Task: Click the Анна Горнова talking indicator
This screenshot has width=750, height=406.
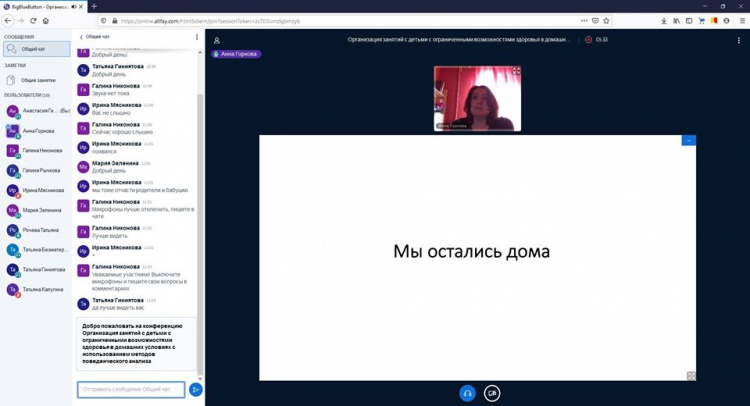Action: tap(237, 54)
